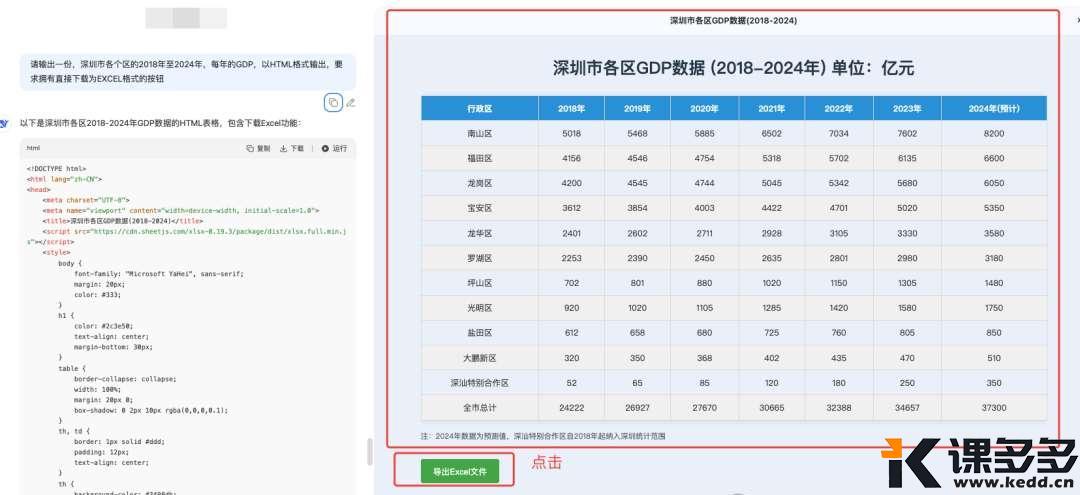Select the 2022年 column header
The width and height of the screenshot is (1080, 495).
(838, 109)
